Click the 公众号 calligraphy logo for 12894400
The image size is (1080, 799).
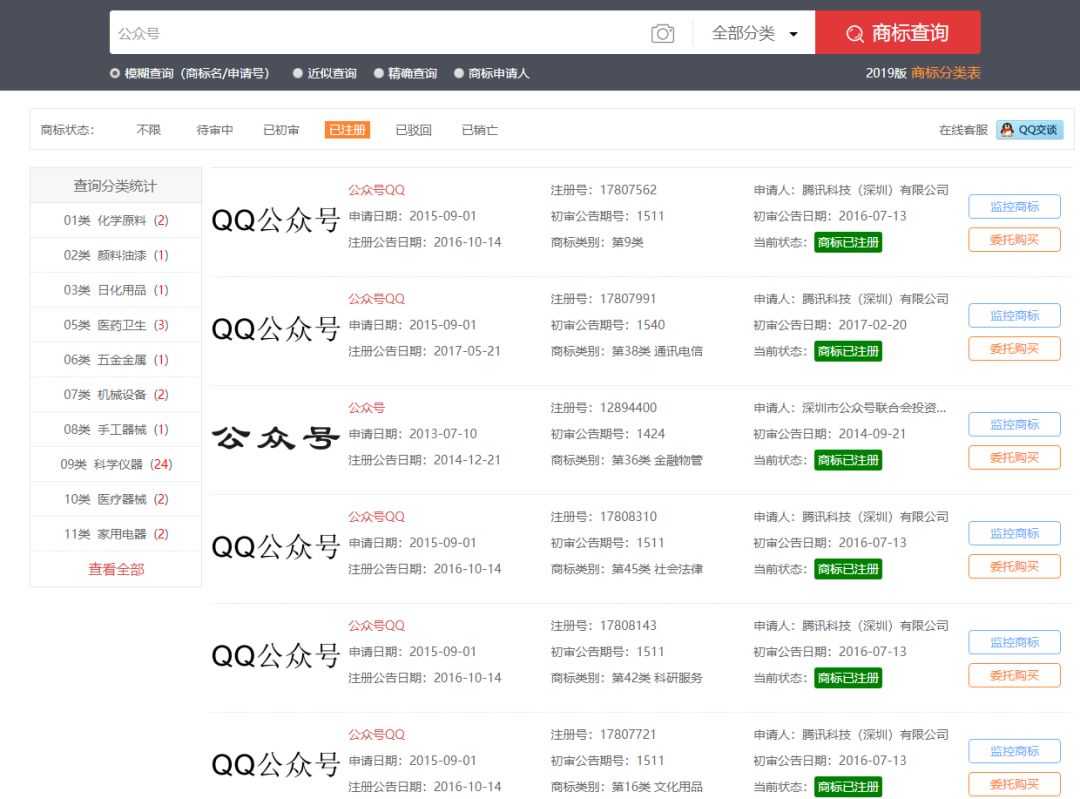[276, 437]
